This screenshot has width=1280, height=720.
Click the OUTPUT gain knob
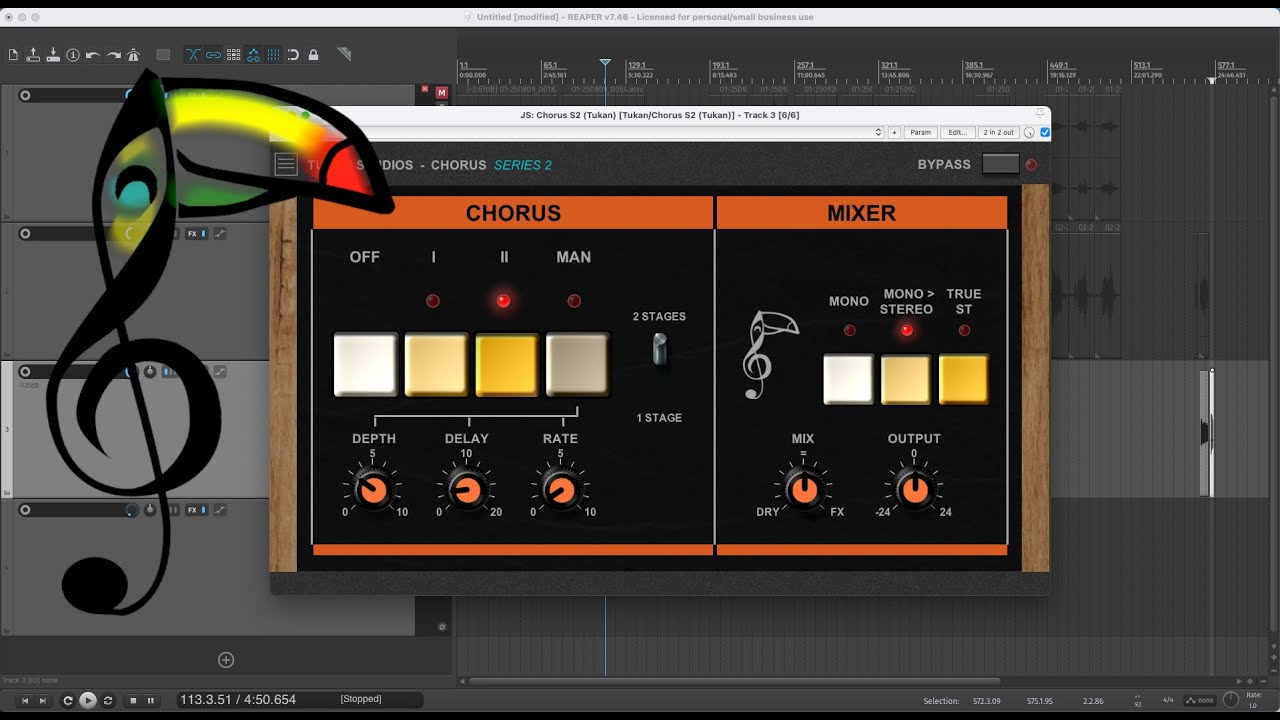pyautogui.click(x=914, y=490)
